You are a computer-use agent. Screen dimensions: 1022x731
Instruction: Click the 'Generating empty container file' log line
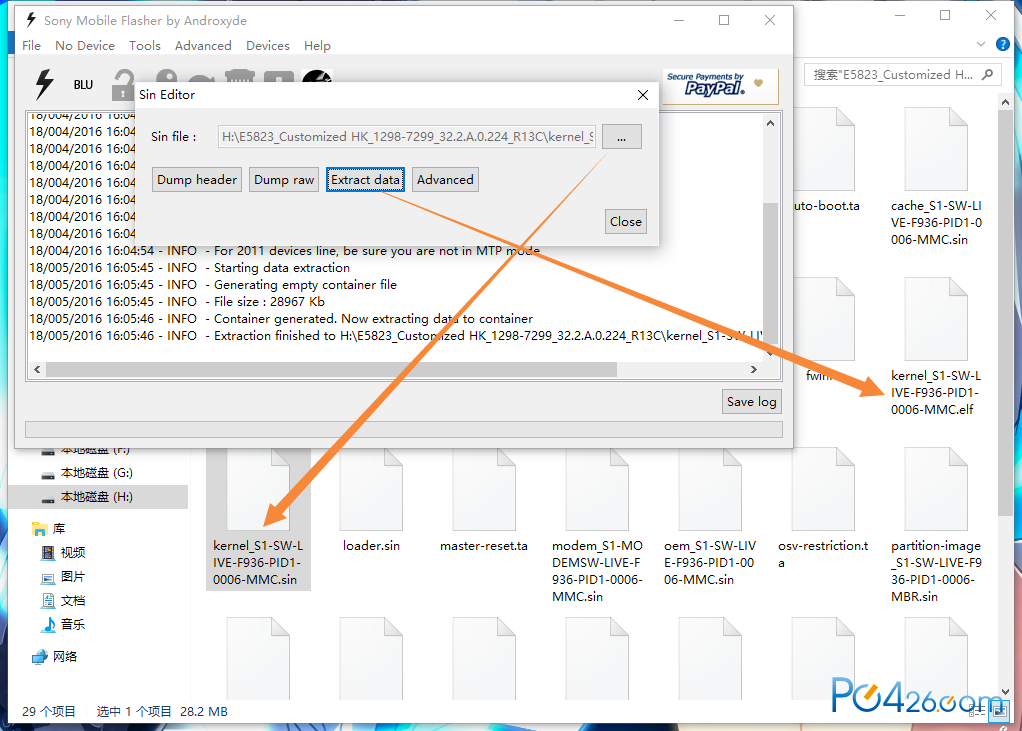point(213,285)
